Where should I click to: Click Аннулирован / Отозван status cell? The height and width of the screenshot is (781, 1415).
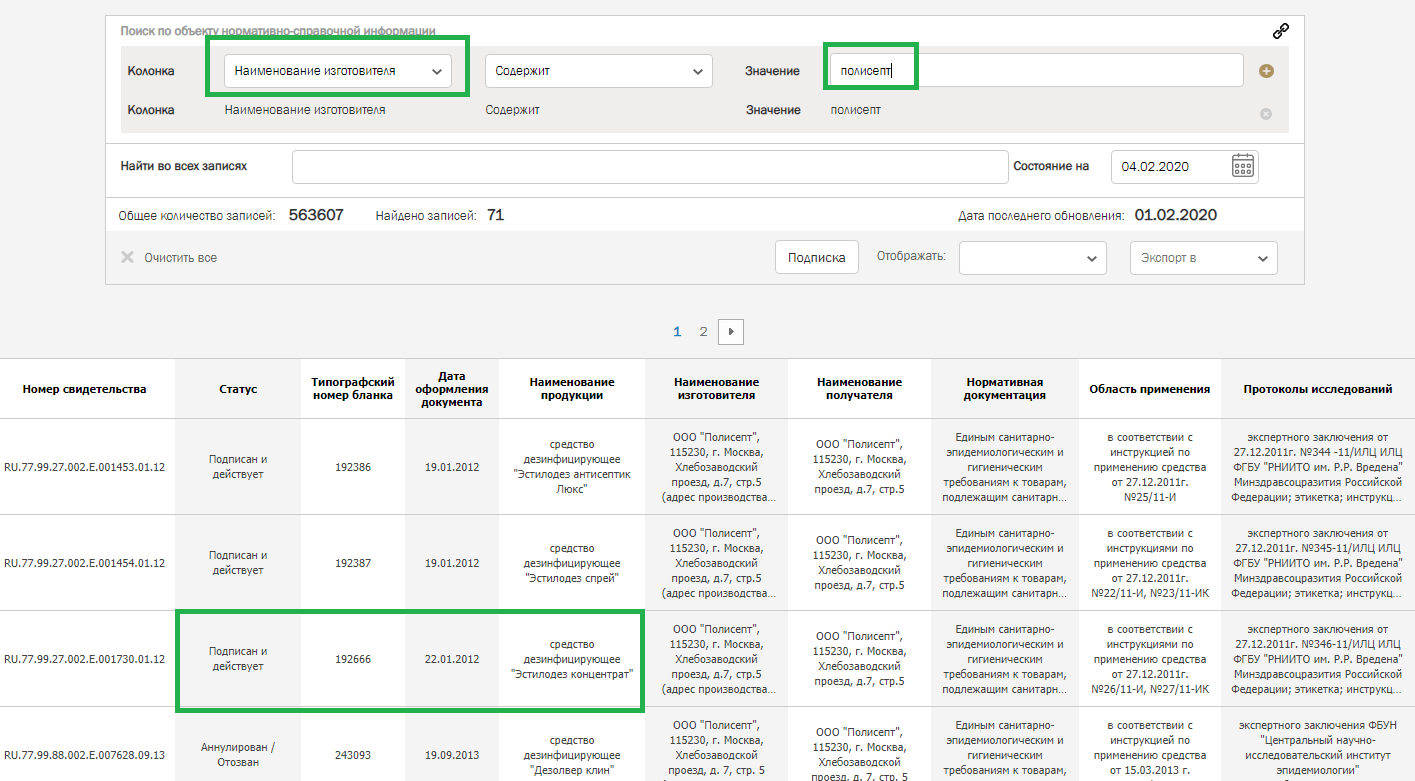(x=238, y=755)
